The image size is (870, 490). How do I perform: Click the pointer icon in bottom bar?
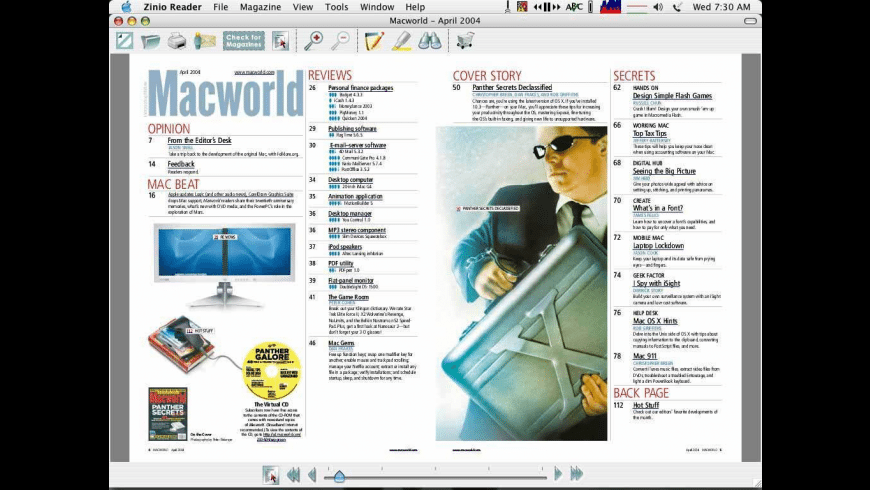271,475
